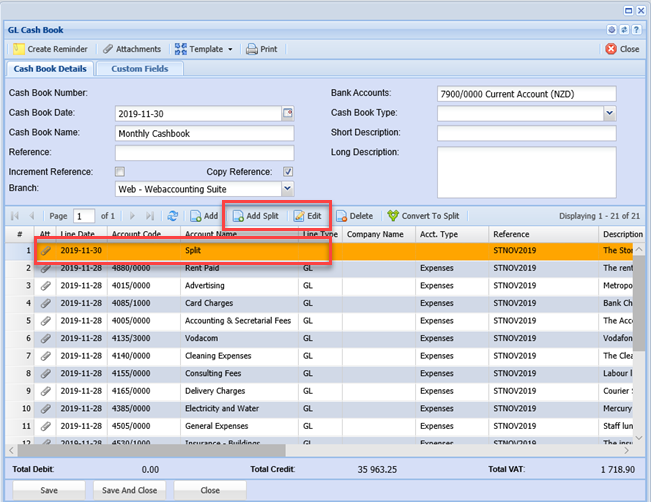Image resolution: width=651 pixels, height=502 pixels.
Task: Open the Cash Book Type dropdown
Action: [609, 113]
